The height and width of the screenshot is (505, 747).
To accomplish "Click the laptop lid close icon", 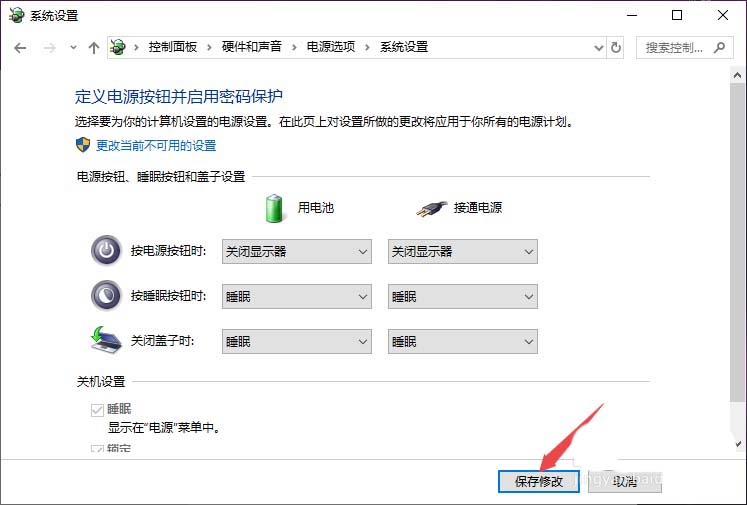I will tap(106, 340).
